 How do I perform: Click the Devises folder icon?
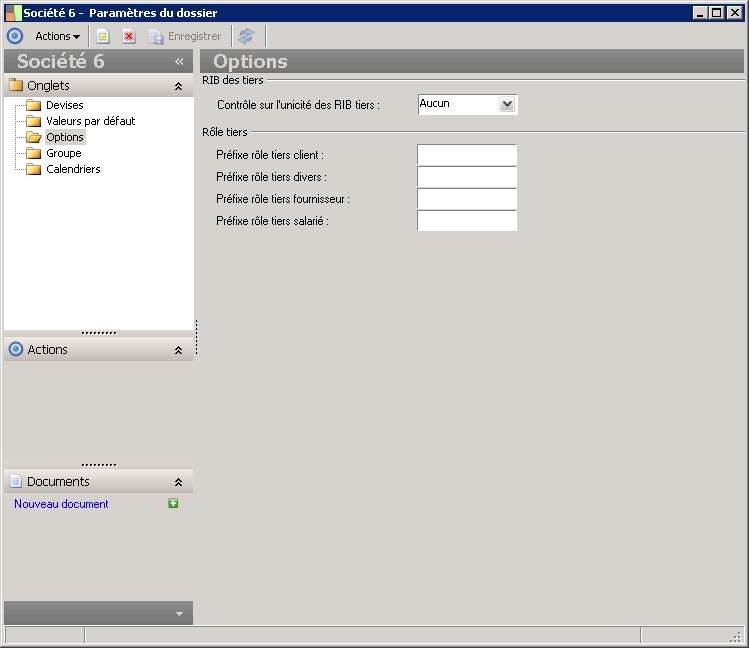click(33, 105)
